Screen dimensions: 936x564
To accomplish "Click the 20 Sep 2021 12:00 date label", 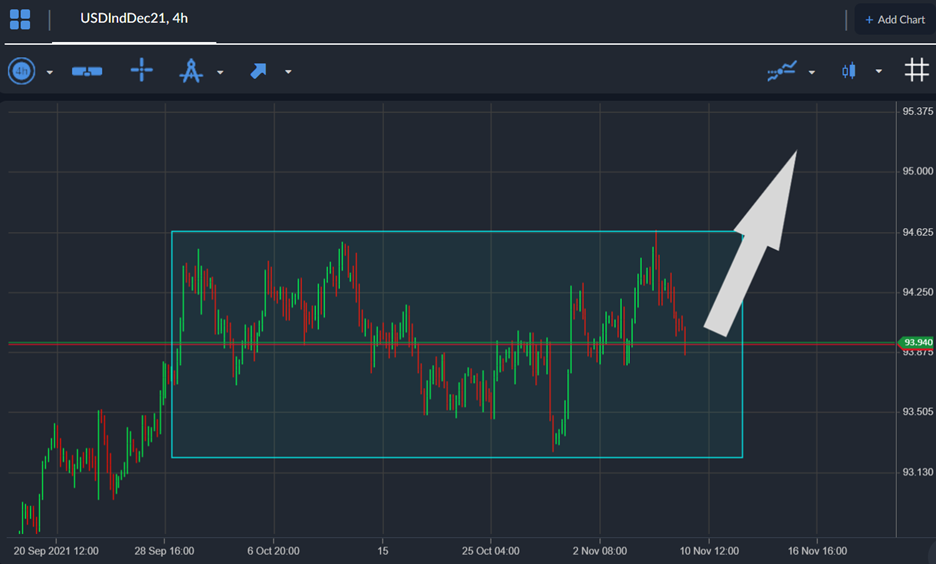I will (x=56, y=551).
